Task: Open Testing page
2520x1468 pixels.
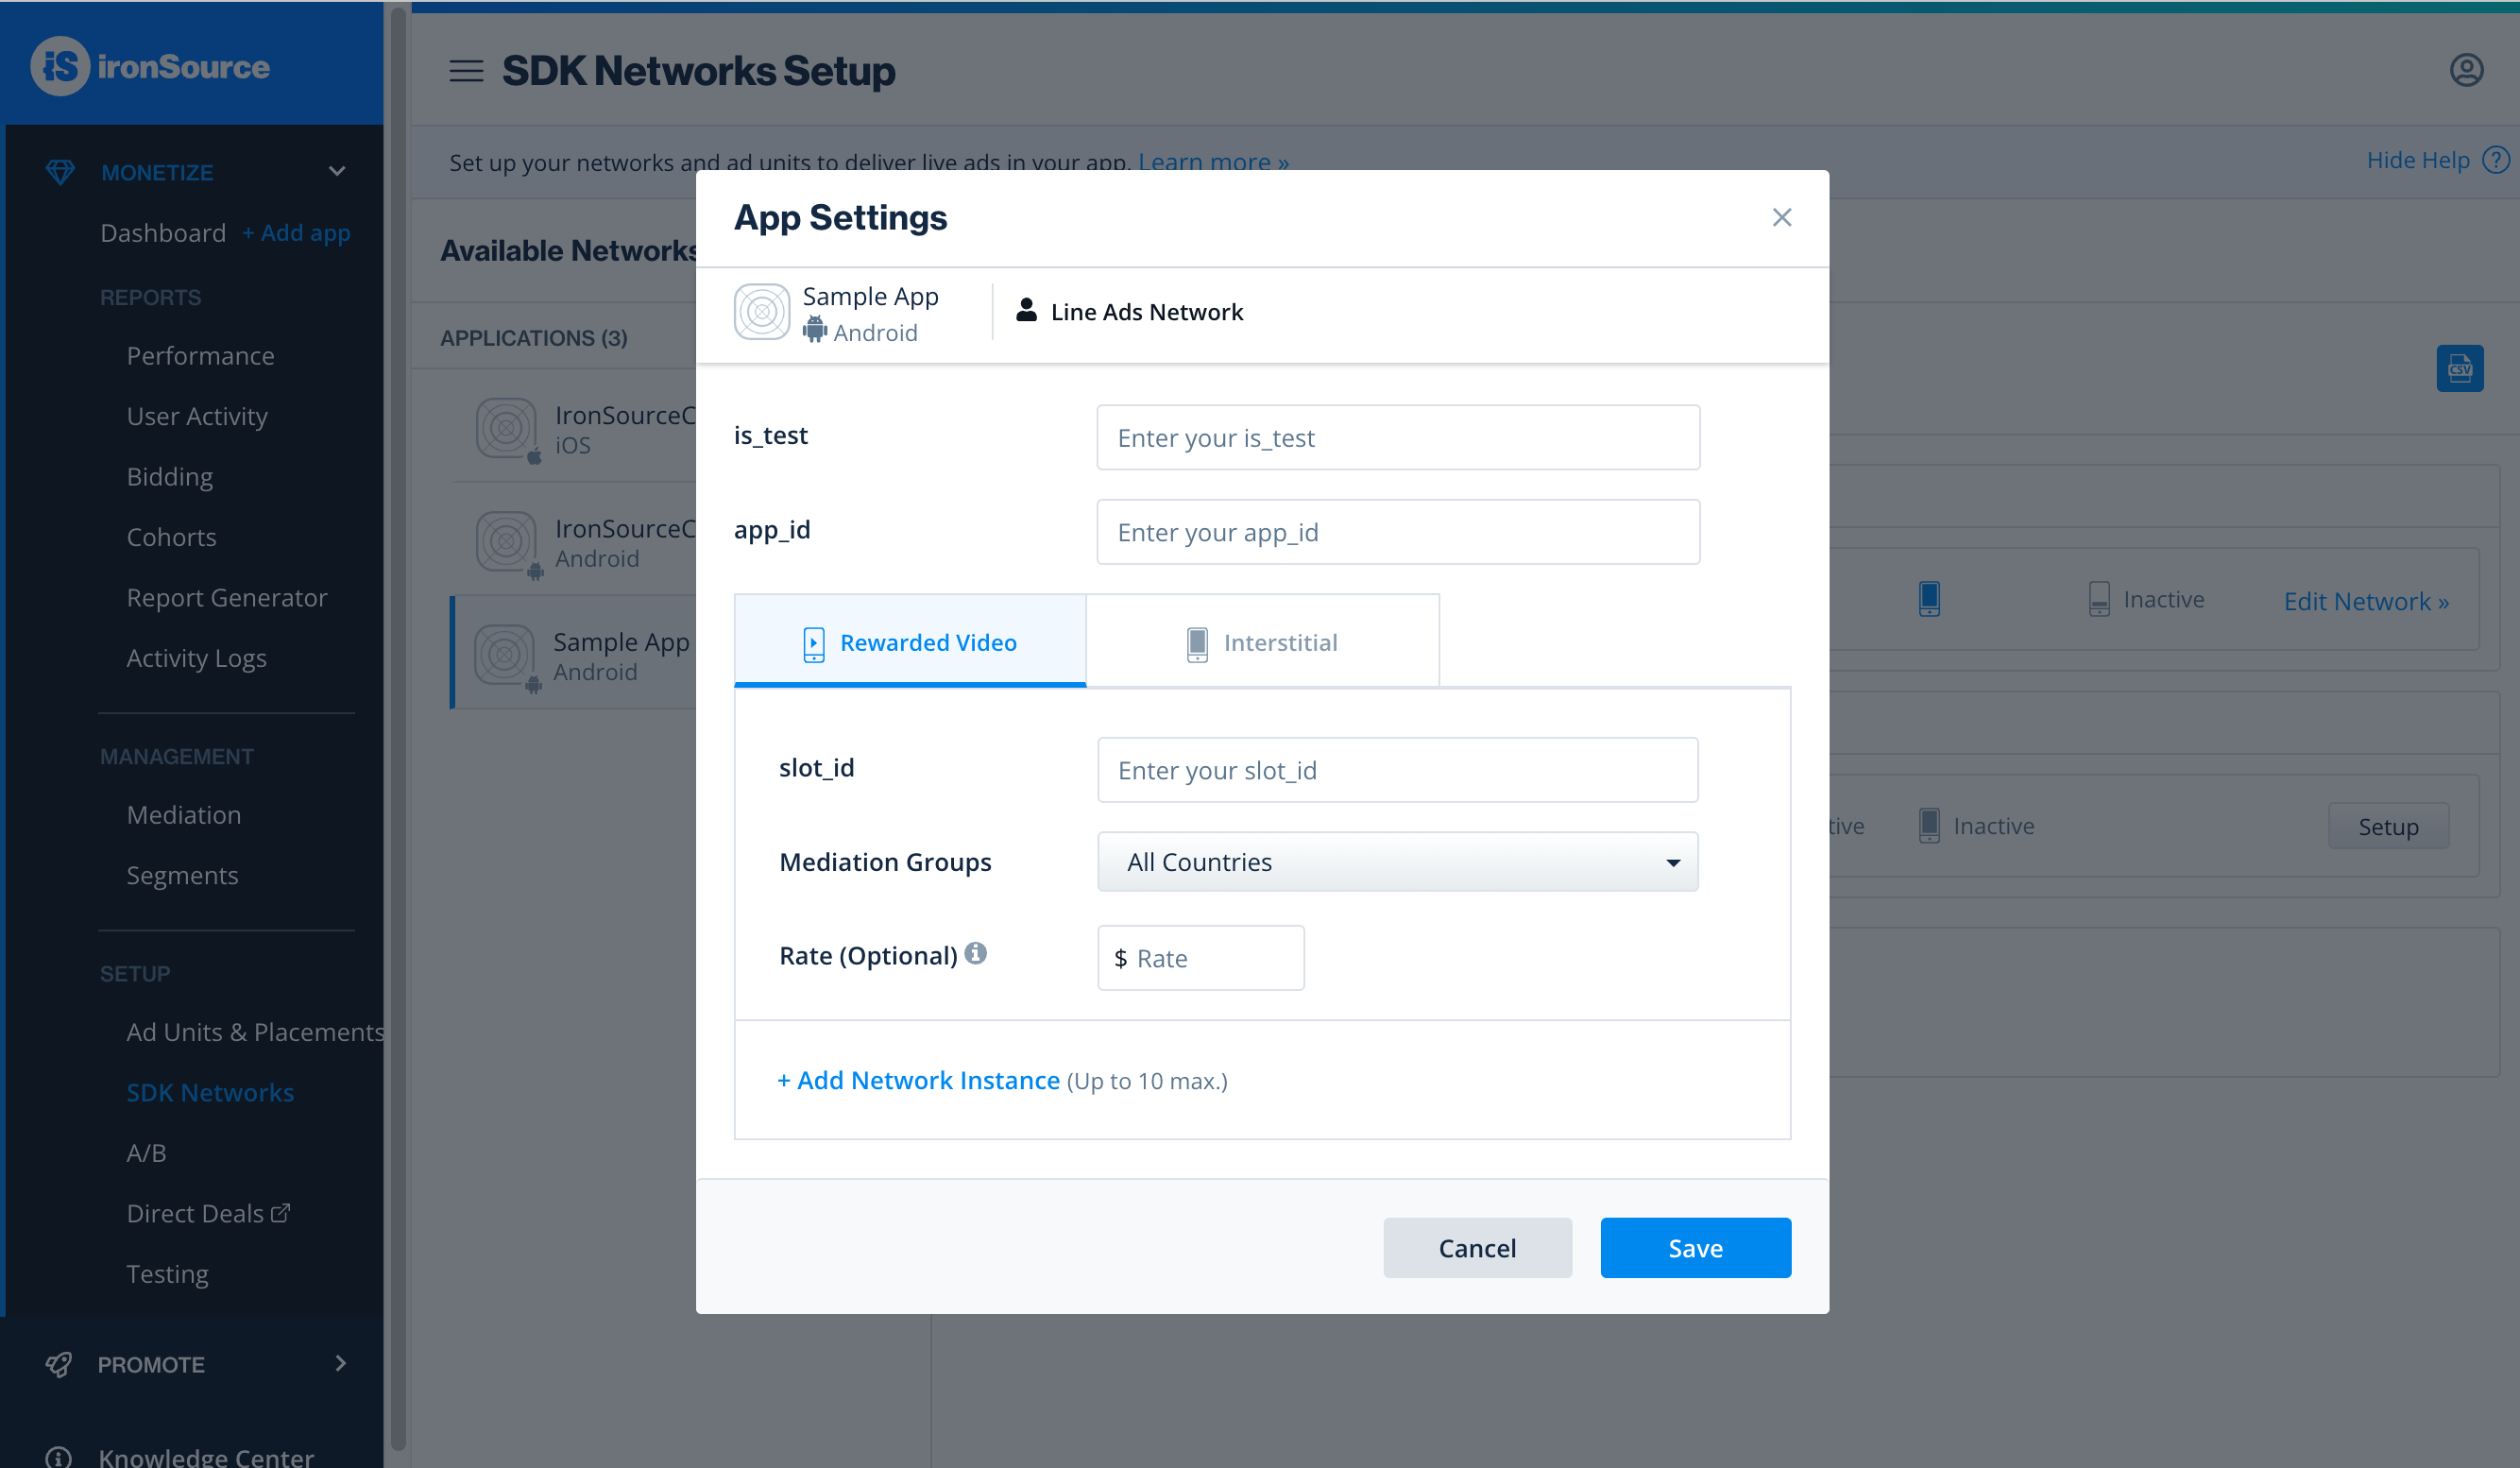Action: 167,1274
